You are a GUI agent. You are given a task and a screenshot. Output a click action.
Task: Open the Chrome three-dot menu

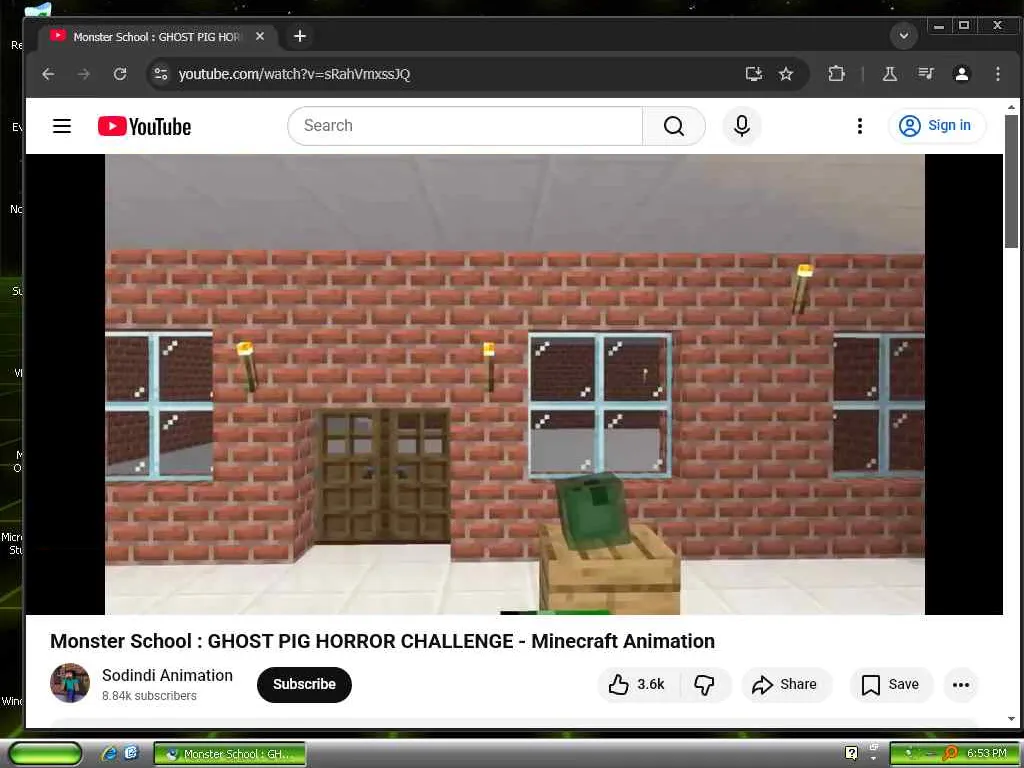coord(997,74)
